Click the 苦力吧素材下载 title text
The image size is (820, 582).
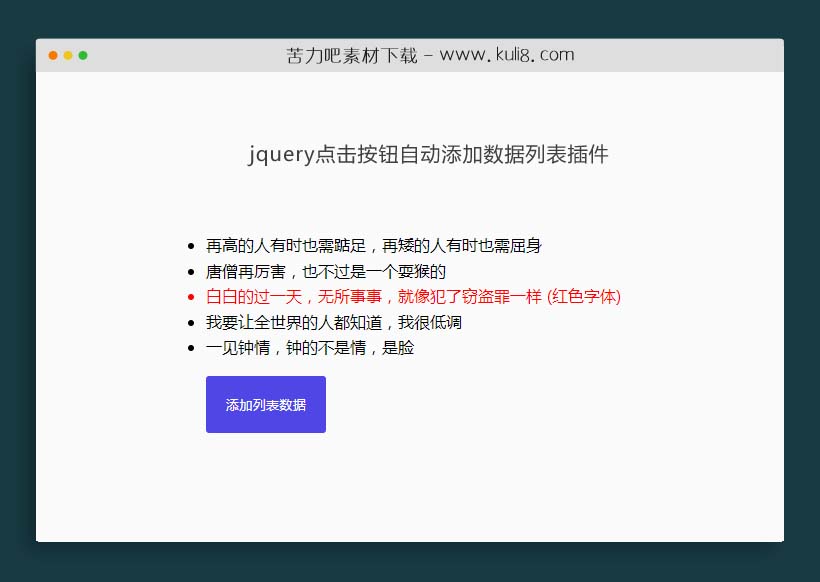350,55
